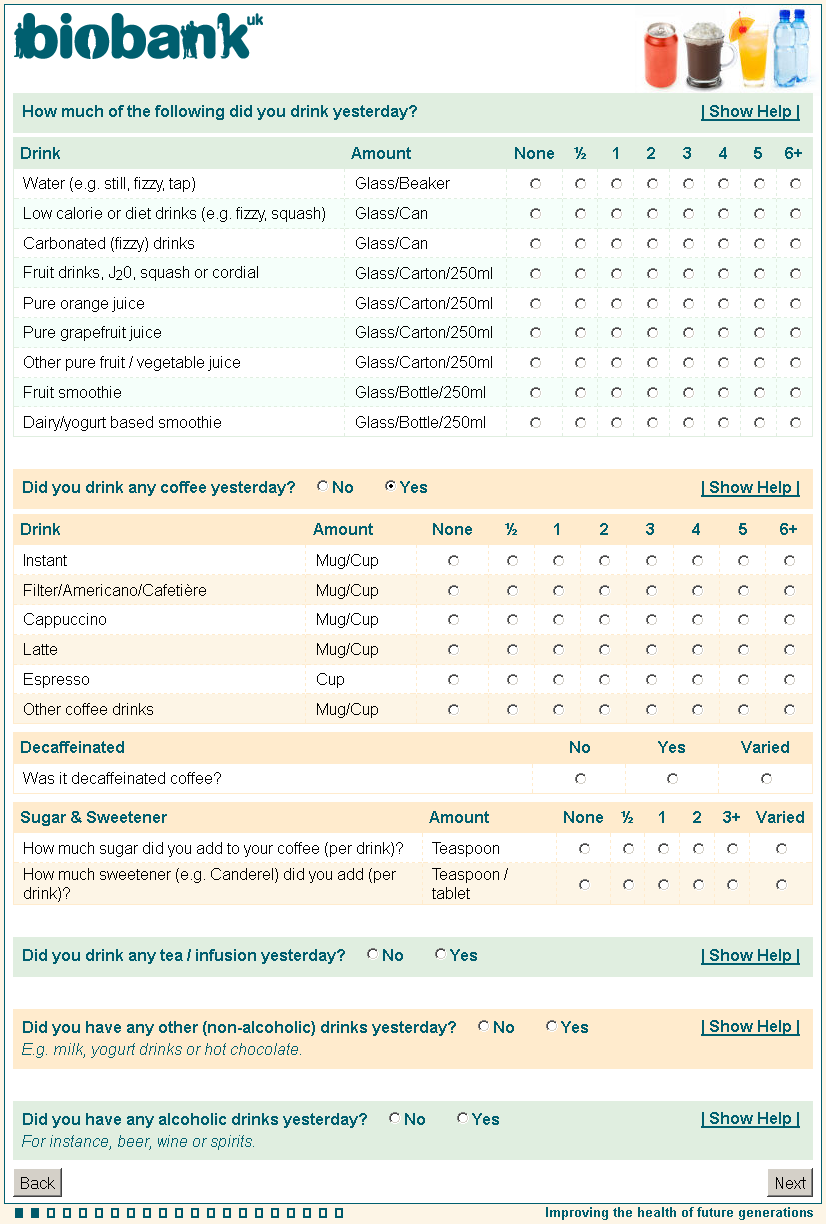Click the biobank UK logo
826x1224 pixels.
[x=138, y=38]
